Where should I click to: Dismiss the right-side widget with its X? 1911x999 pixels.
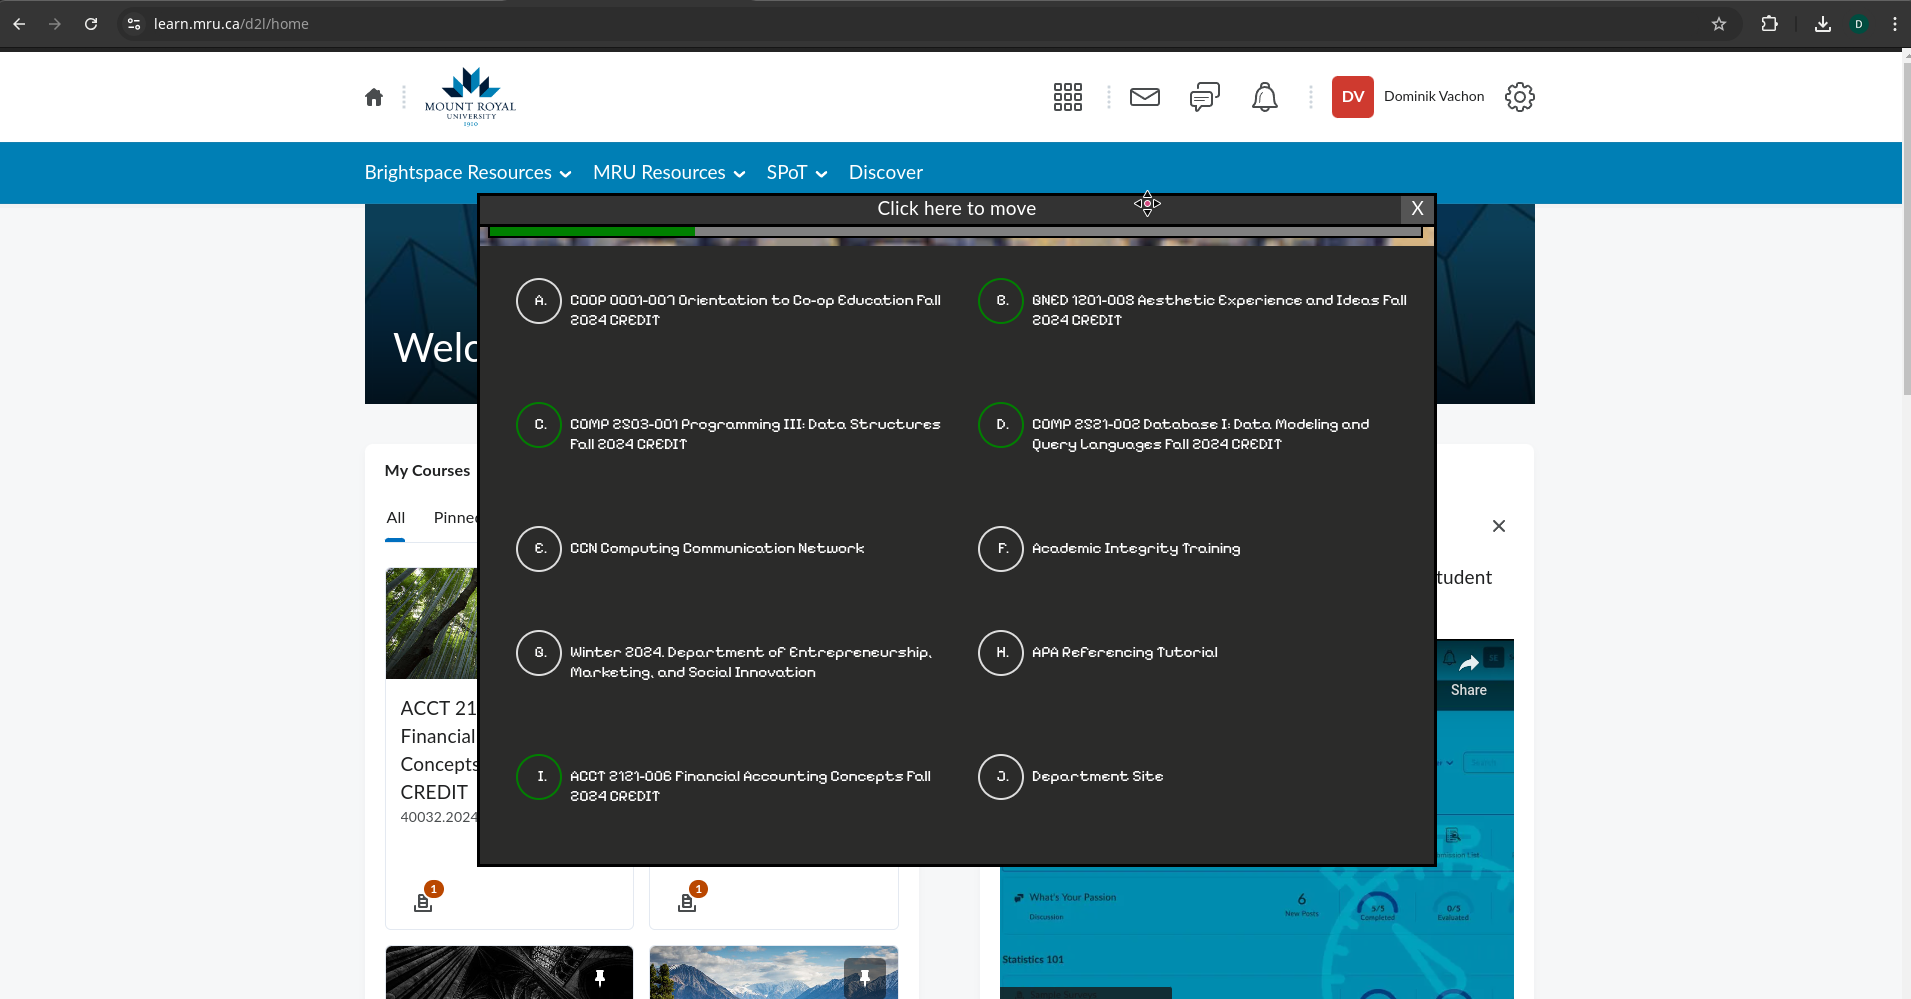[1499, 527]
